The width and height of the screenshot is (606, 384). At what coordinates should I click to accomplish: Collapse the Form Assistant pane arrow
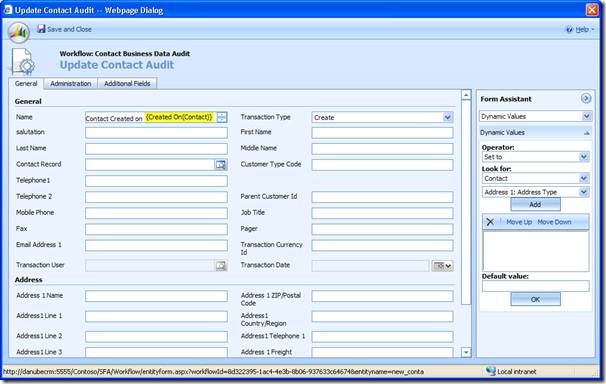[586, 99]
